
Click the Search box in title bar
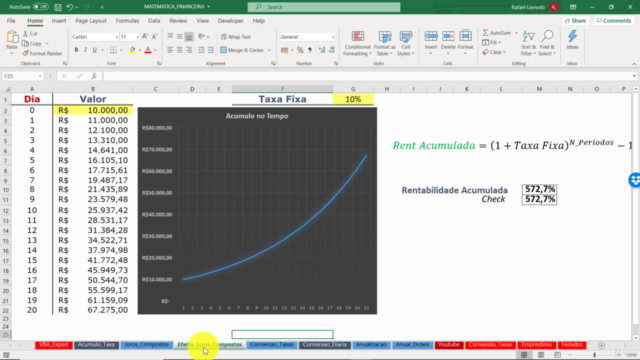point(324,7)
